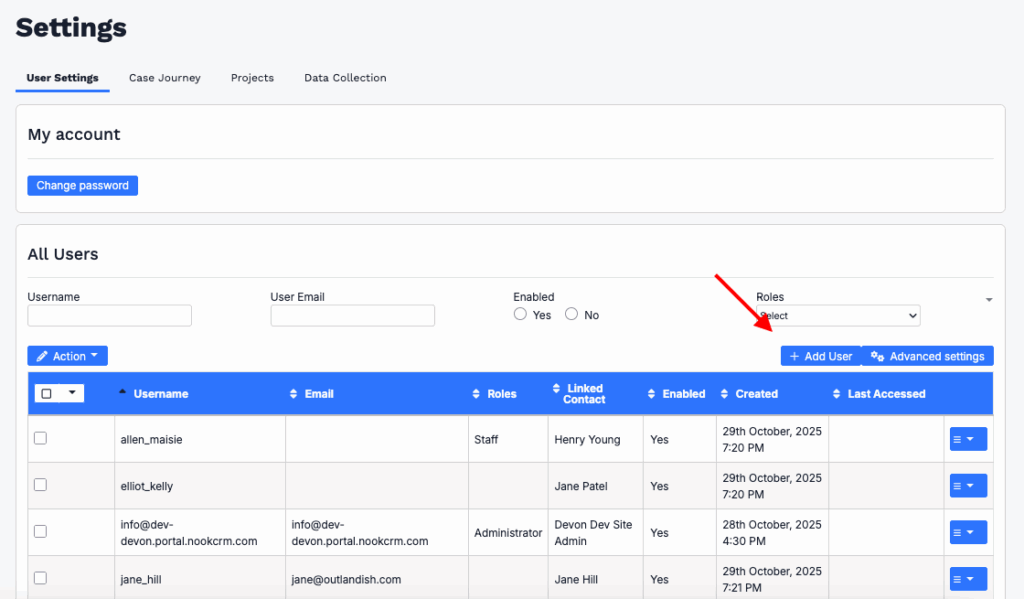
Task: Open the Data Collection tab
Action: click(x=345, y=78)
